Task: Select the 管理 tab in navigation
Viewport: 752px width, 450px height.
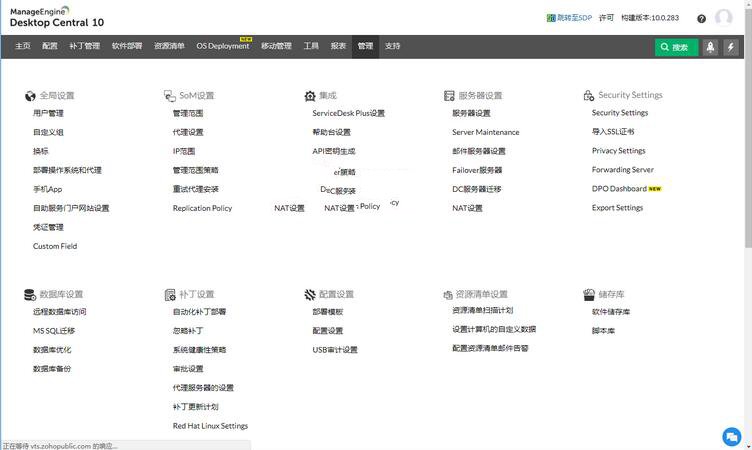Action: 365,46
